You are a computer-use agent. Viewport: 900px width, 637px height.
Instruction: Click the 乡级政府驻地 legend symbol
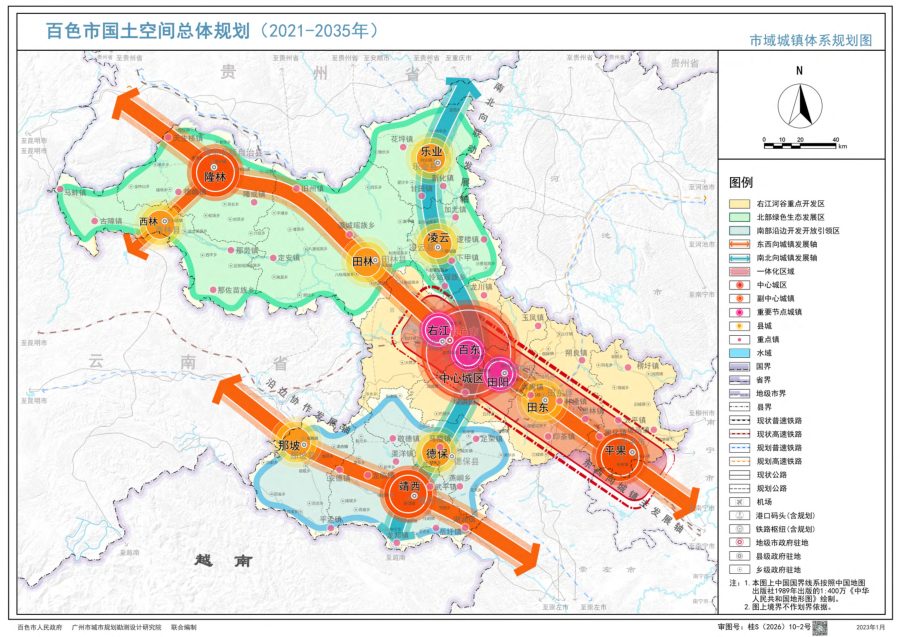coord(739,570)
